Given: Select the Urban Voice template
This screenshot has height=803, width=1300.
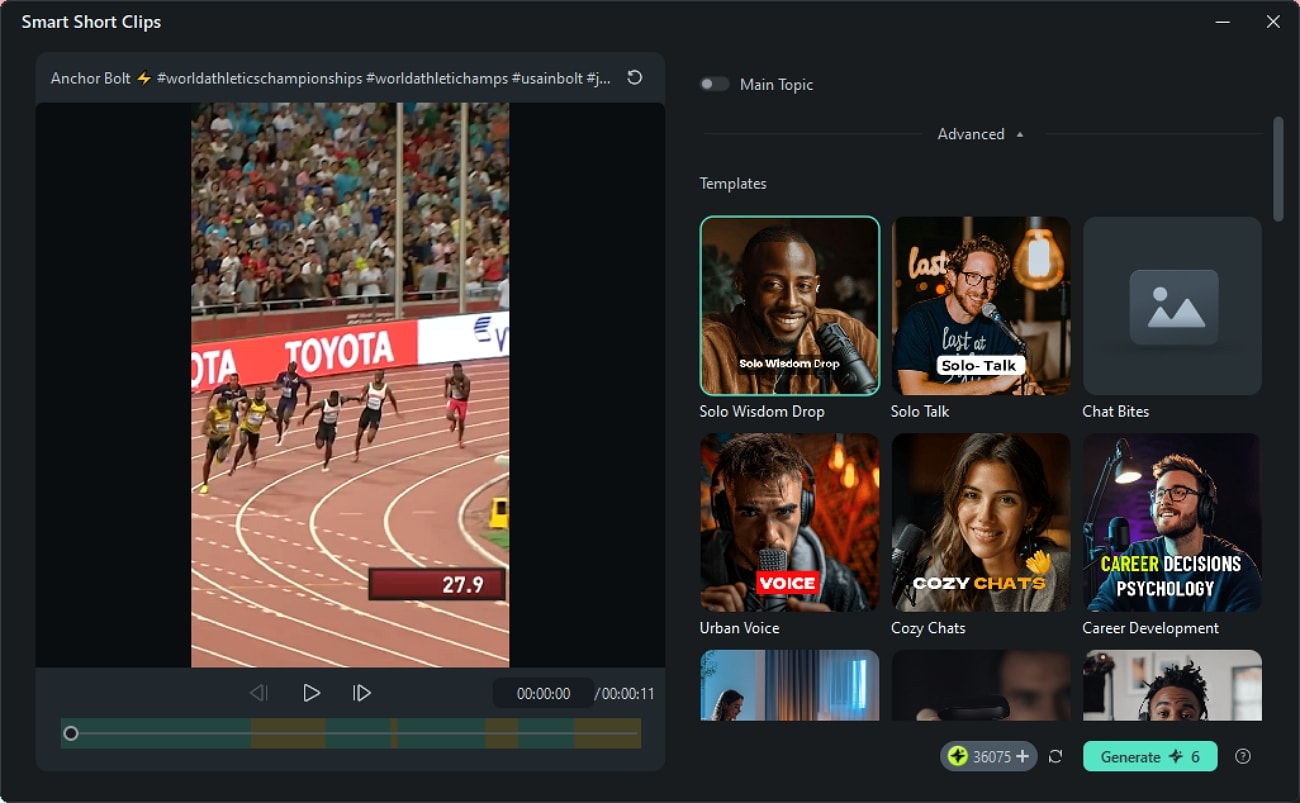Looking at the screenshot, I should click(789, 521).
